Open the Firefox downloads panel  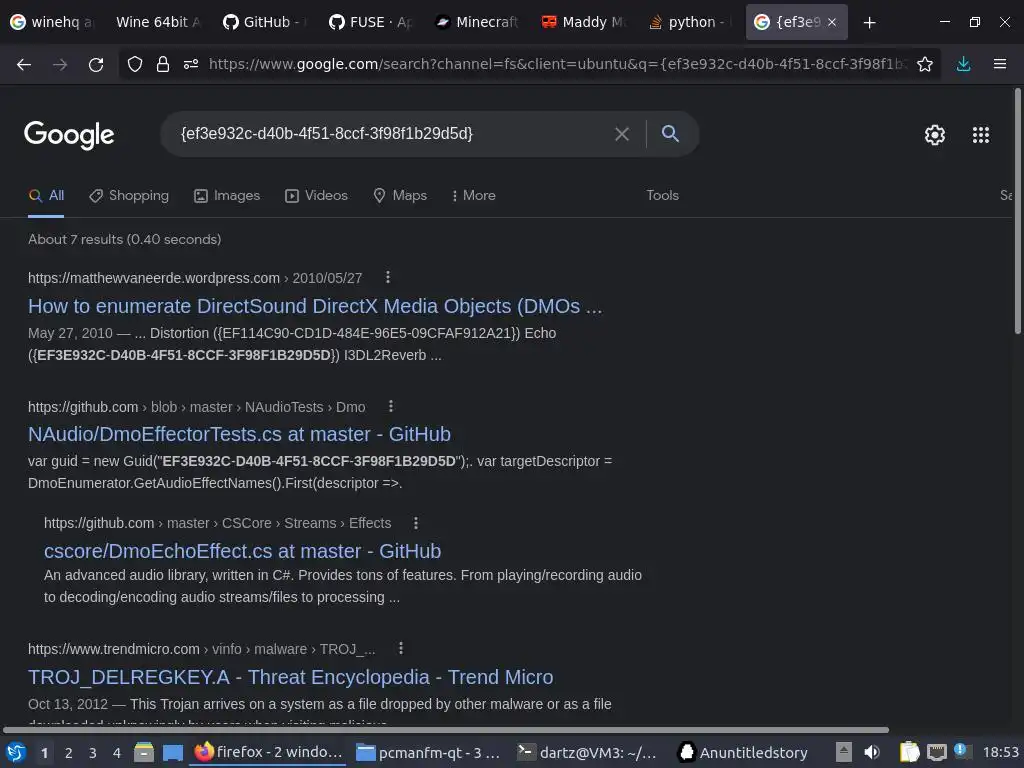point(963,64)
